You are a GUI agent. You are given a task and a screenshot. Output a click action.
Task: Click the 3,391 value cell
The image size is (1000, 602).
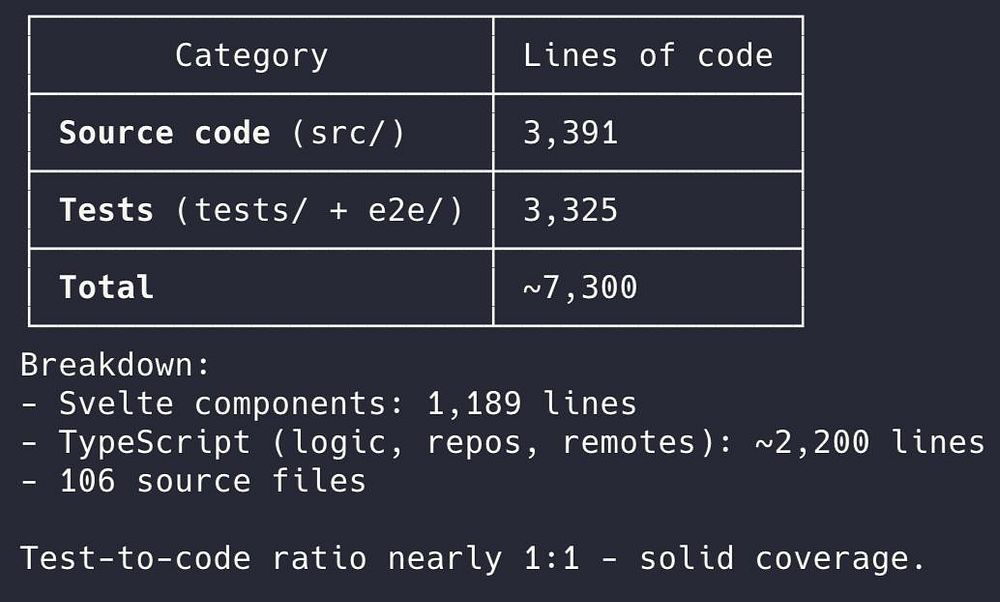coord(570,133)
